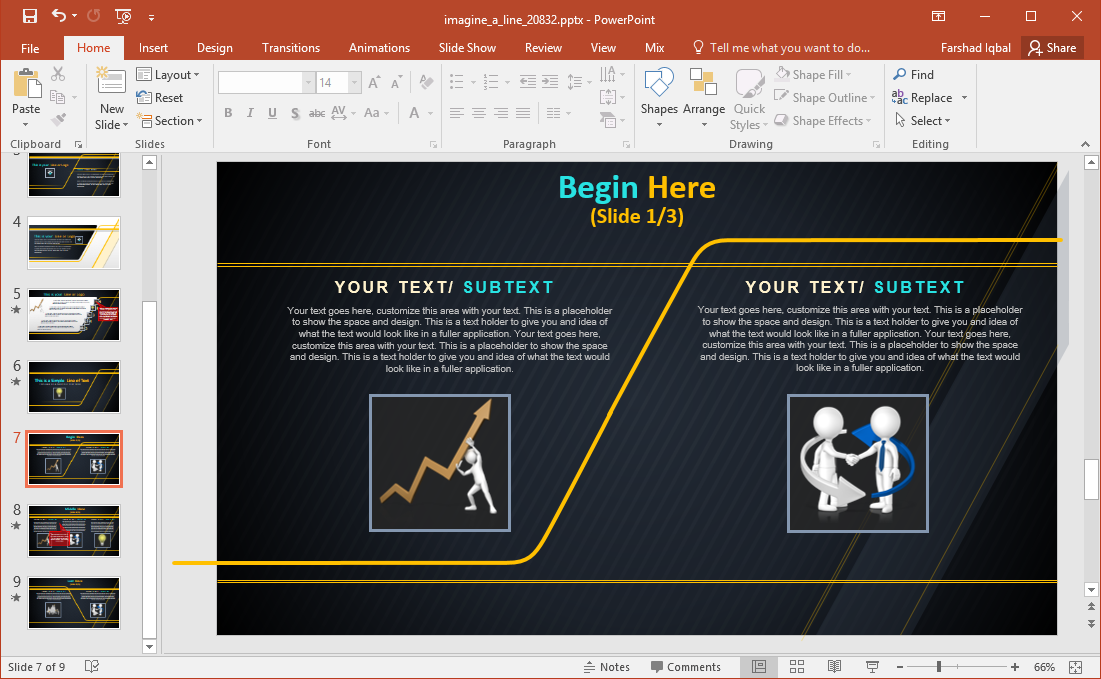Click the Reset button

tap(160, 97)
